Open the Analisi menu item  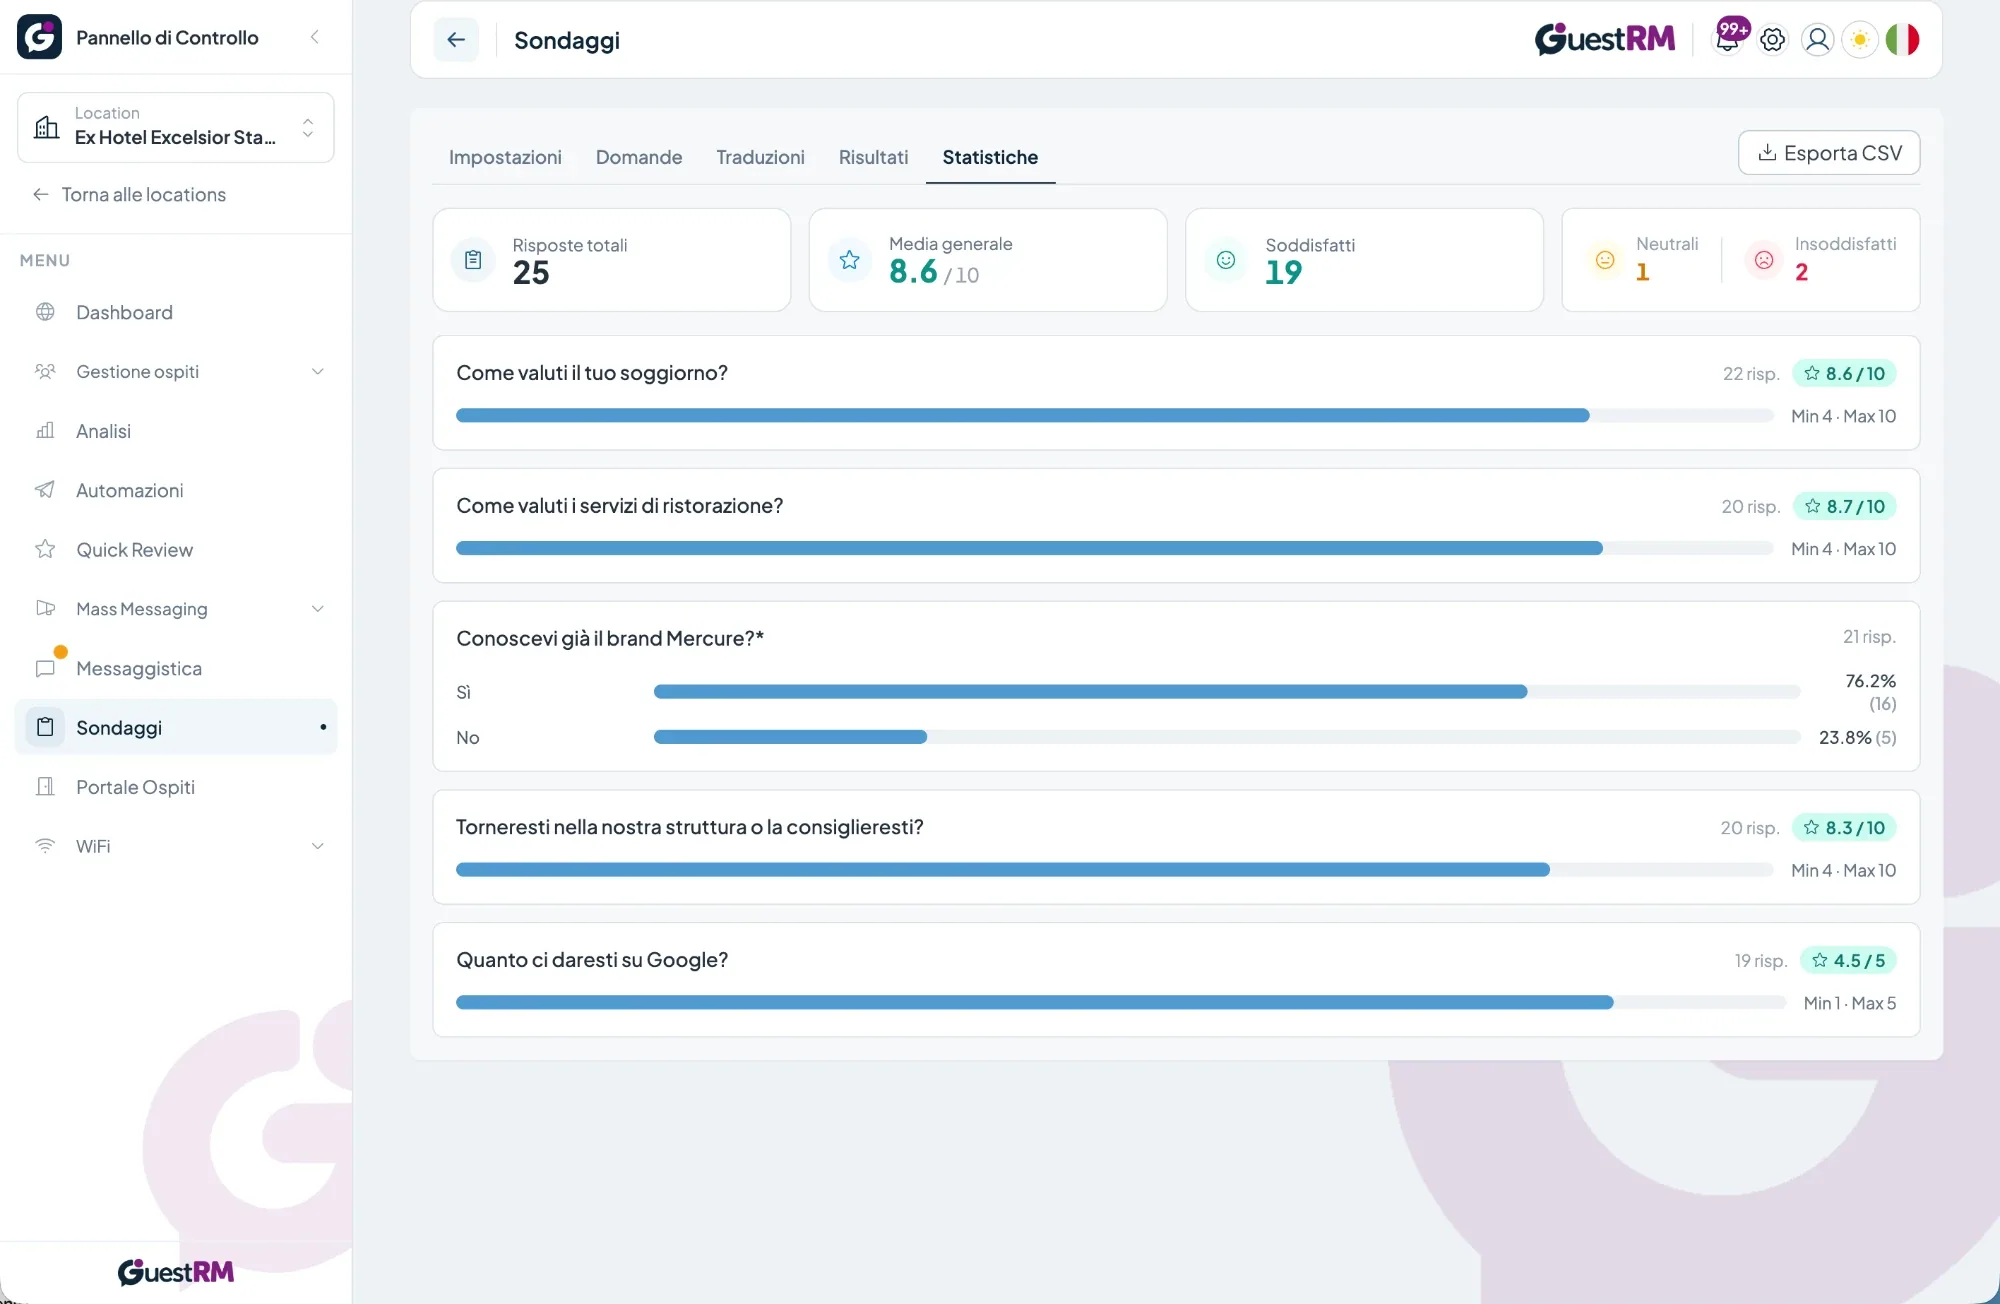[x=176, y=431]
